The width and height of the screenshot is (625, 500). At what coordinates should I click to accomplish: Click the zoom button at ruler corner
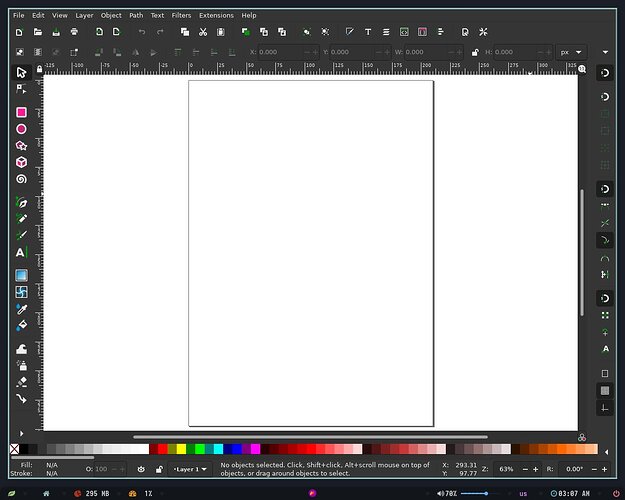[582, 69]
